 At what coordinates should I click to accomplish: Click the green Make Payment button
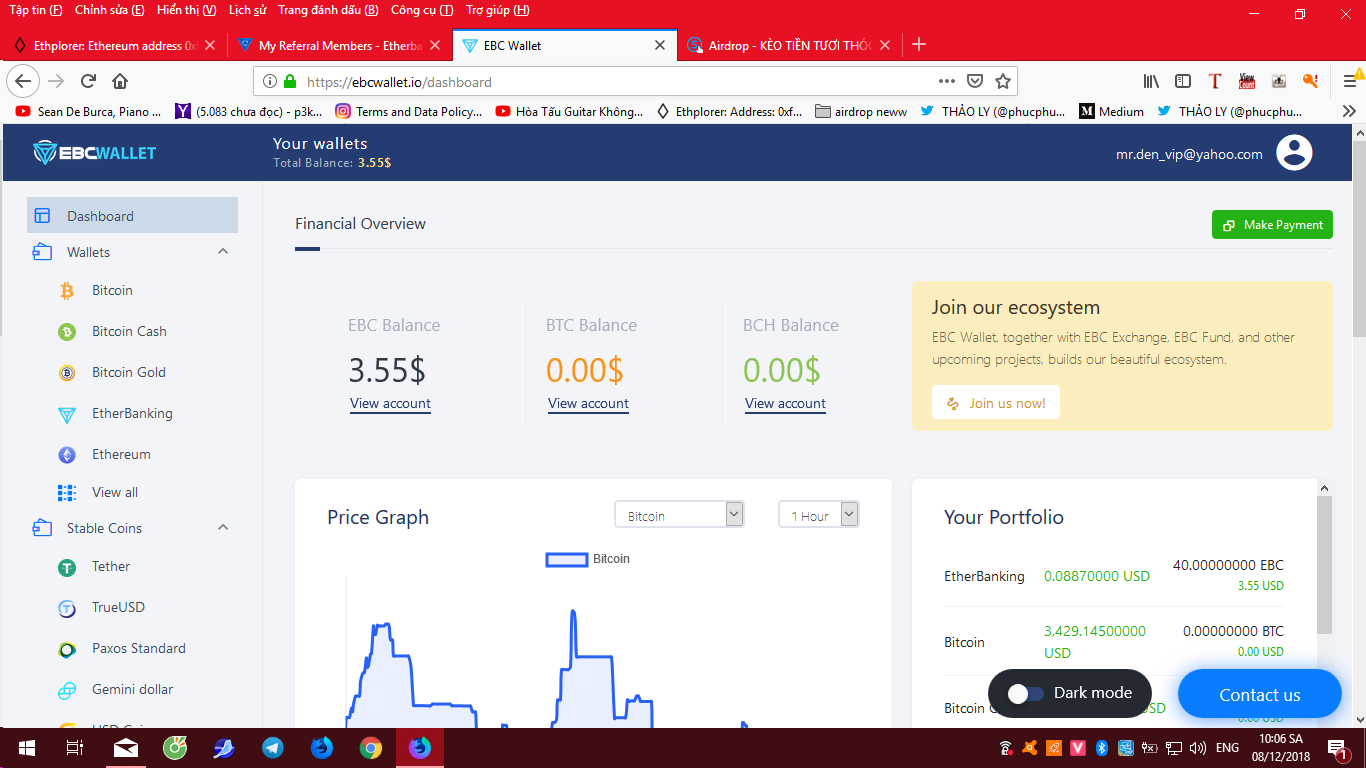click(x=1272, y=225)
